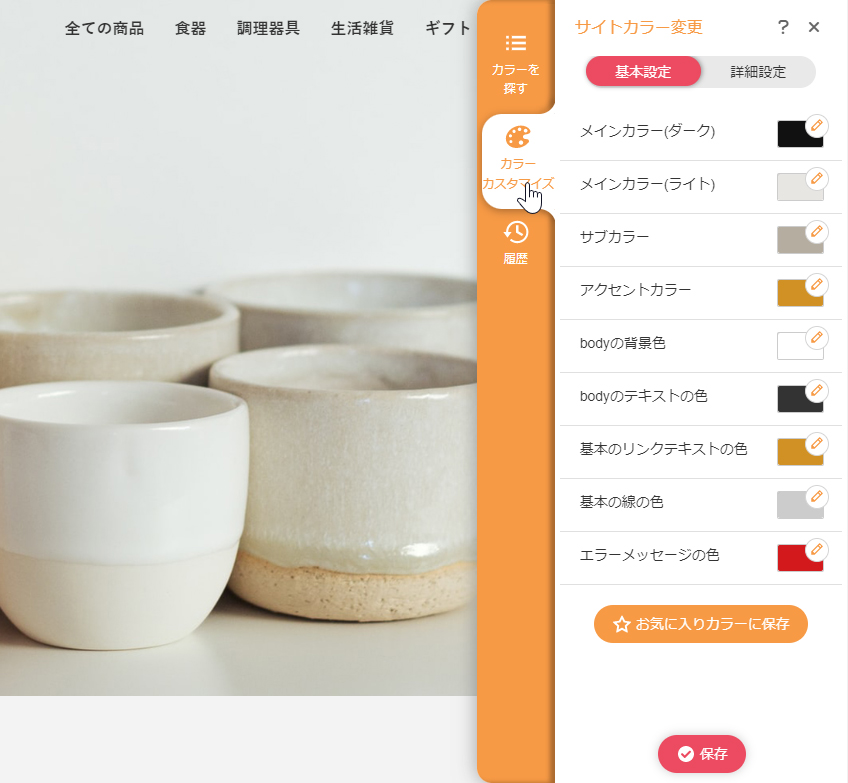
Task: Click the help question mark icon
Action: coord(782,27)
